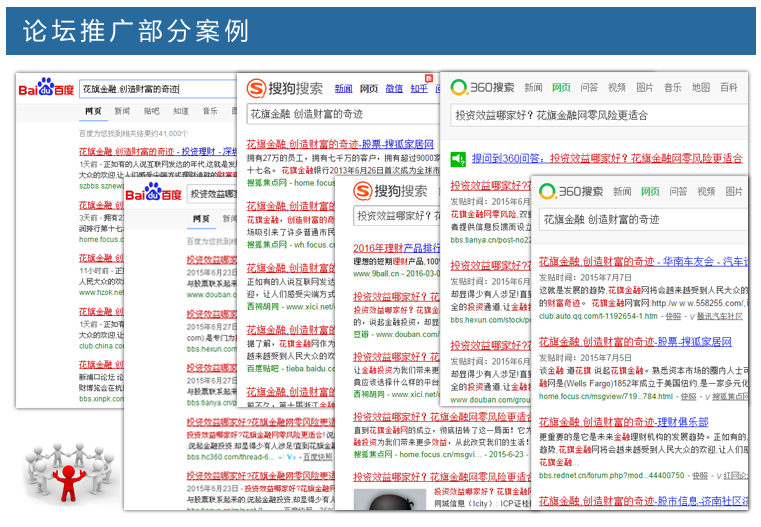
Task: Click the green speaker icon beside 提问到360问答
Action: (x=458, y=159)
